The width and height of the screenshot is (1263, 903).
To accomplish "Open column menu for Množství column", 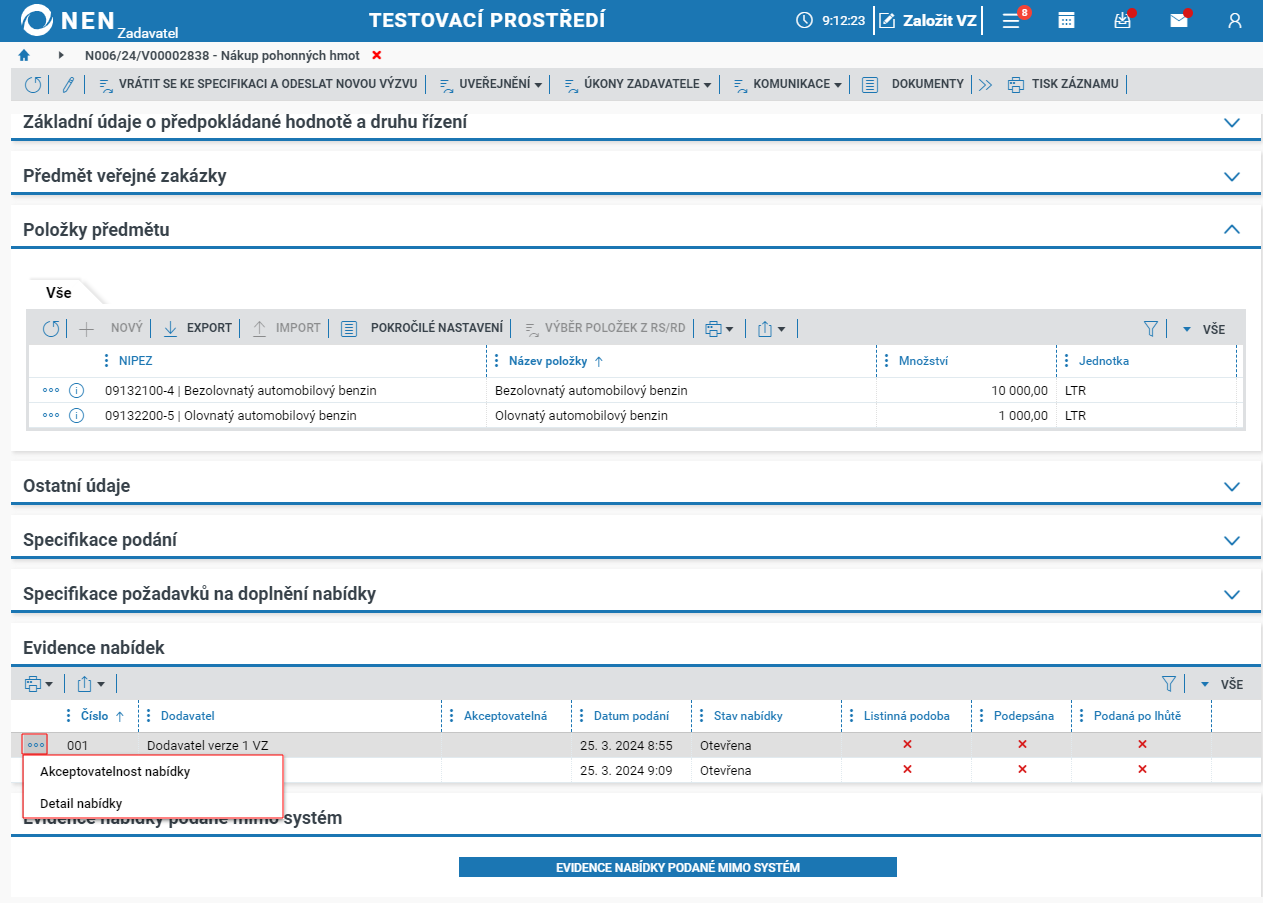I will (x=887, y=361).
